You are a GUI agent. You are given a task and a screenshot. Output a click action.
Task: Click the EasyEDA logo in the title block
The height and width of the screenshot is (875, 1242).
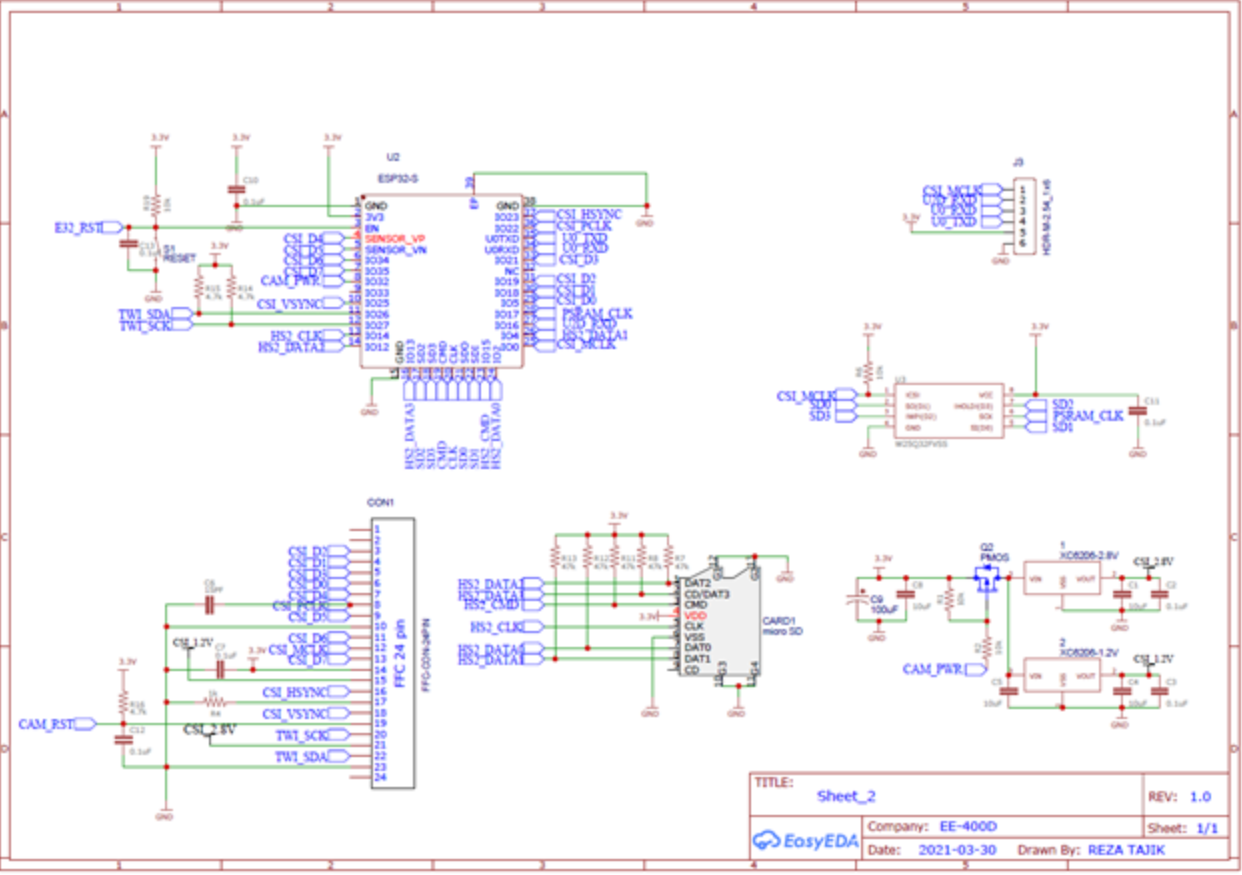point(806,841)
